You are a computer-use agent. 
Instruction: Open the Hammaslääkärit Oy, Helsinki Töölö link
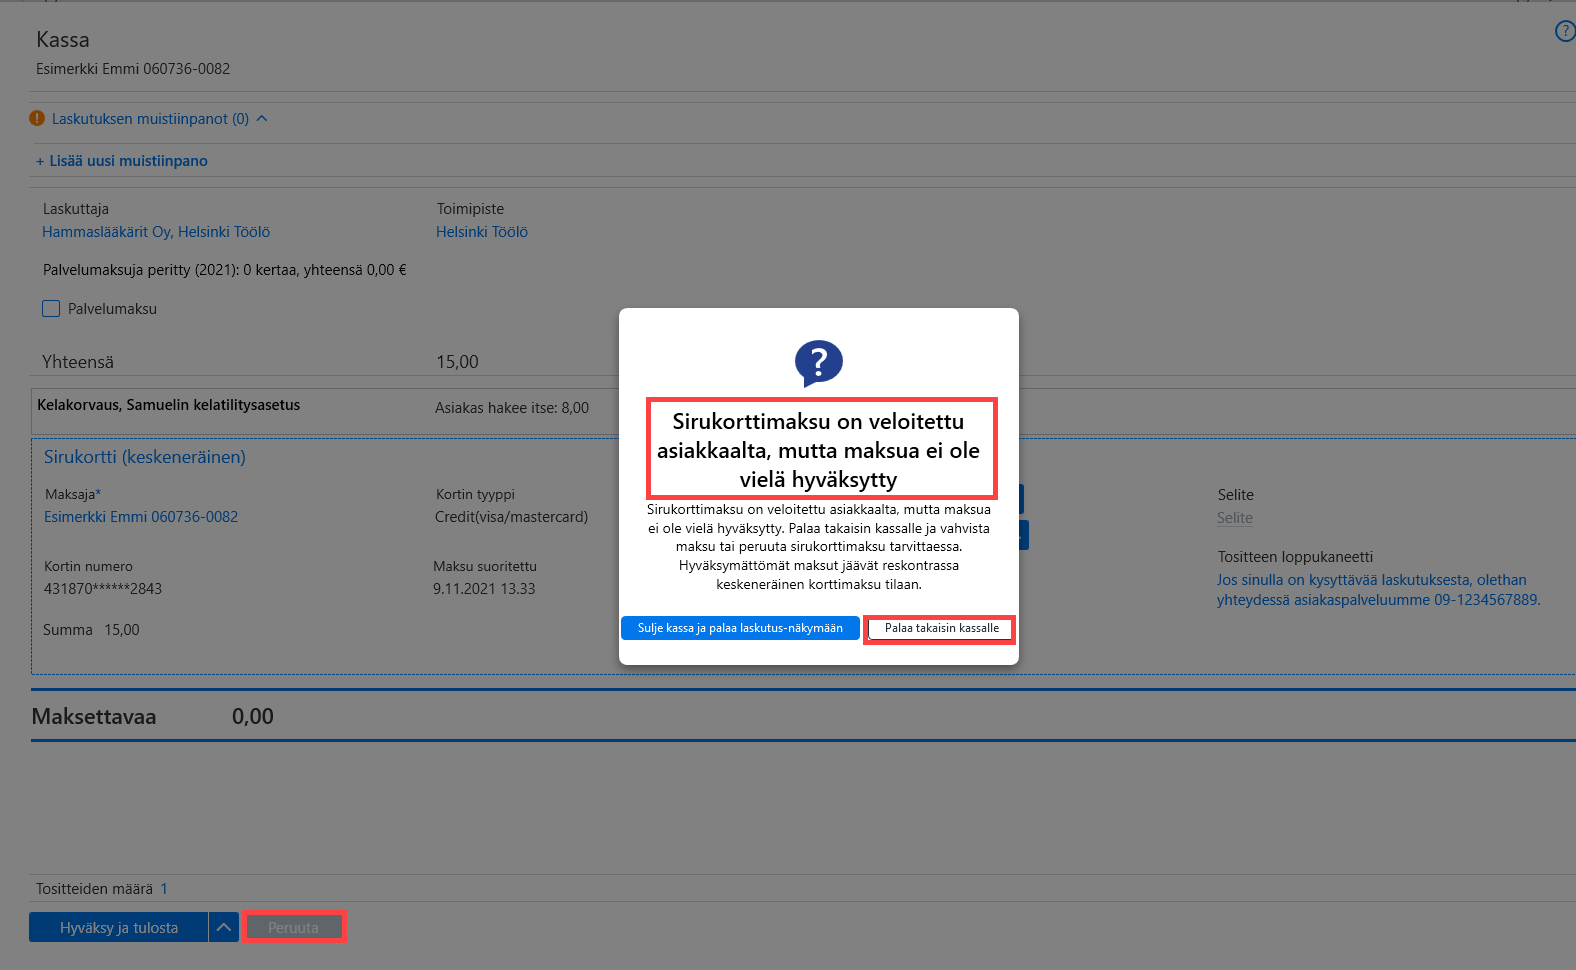tap(156, 232)
